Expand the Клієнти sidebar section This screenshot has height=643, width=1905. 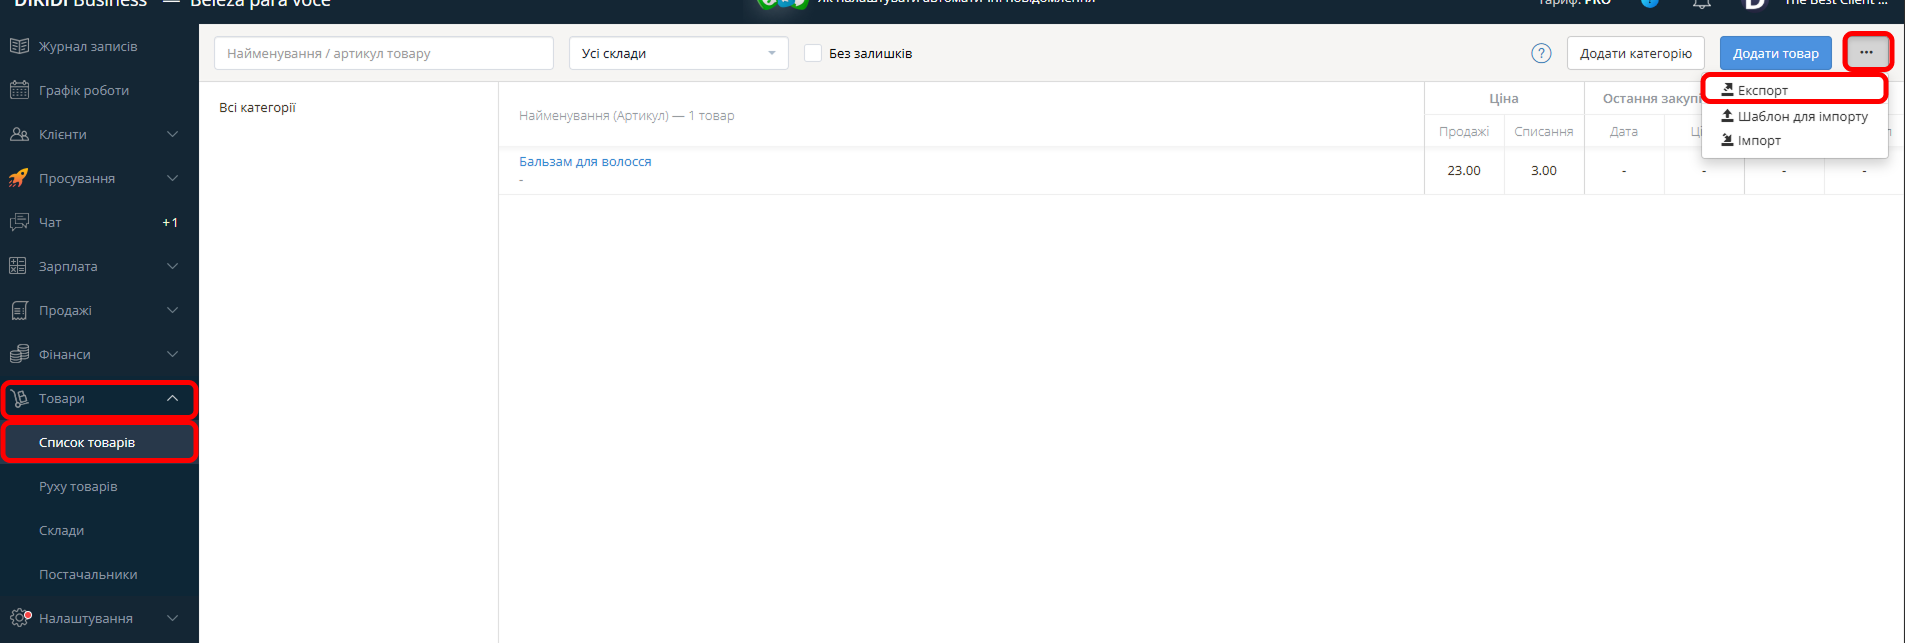point(172,134)
